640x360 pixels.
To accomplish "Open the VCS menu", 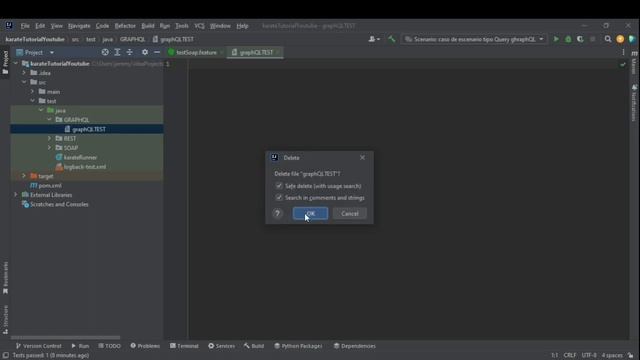I will coord(199,26).
